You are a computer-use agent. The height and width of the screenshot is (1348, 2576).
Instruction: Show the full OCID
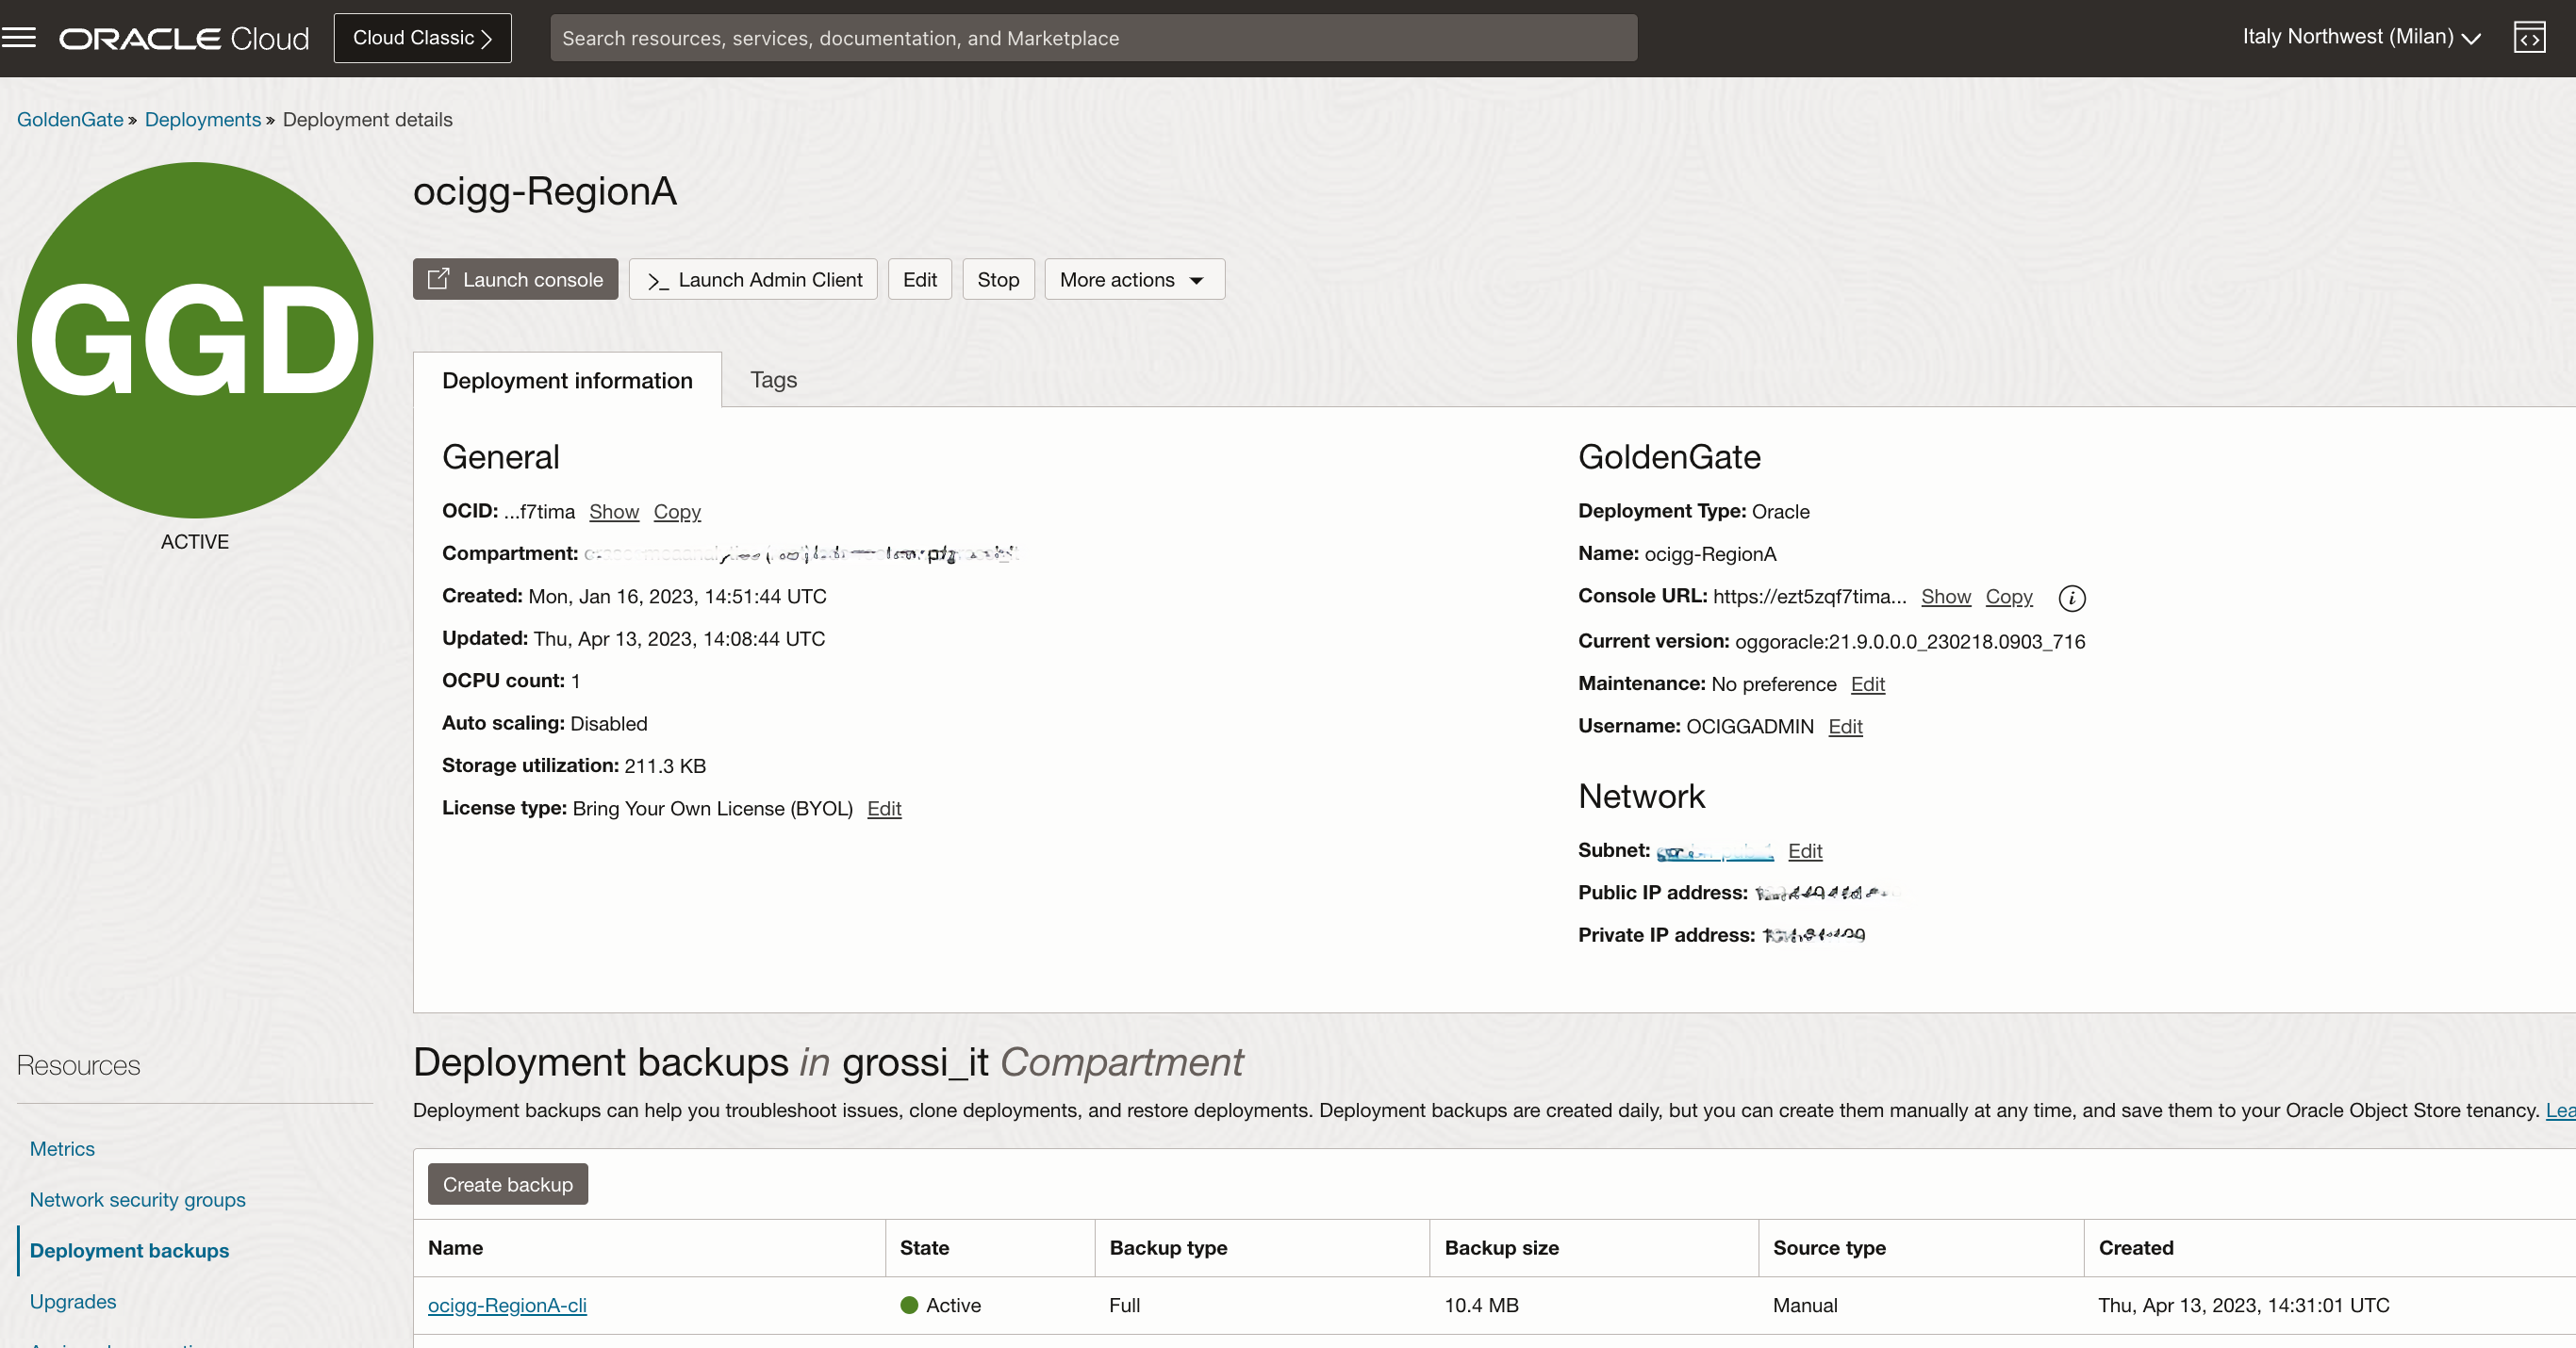[613, 512]
